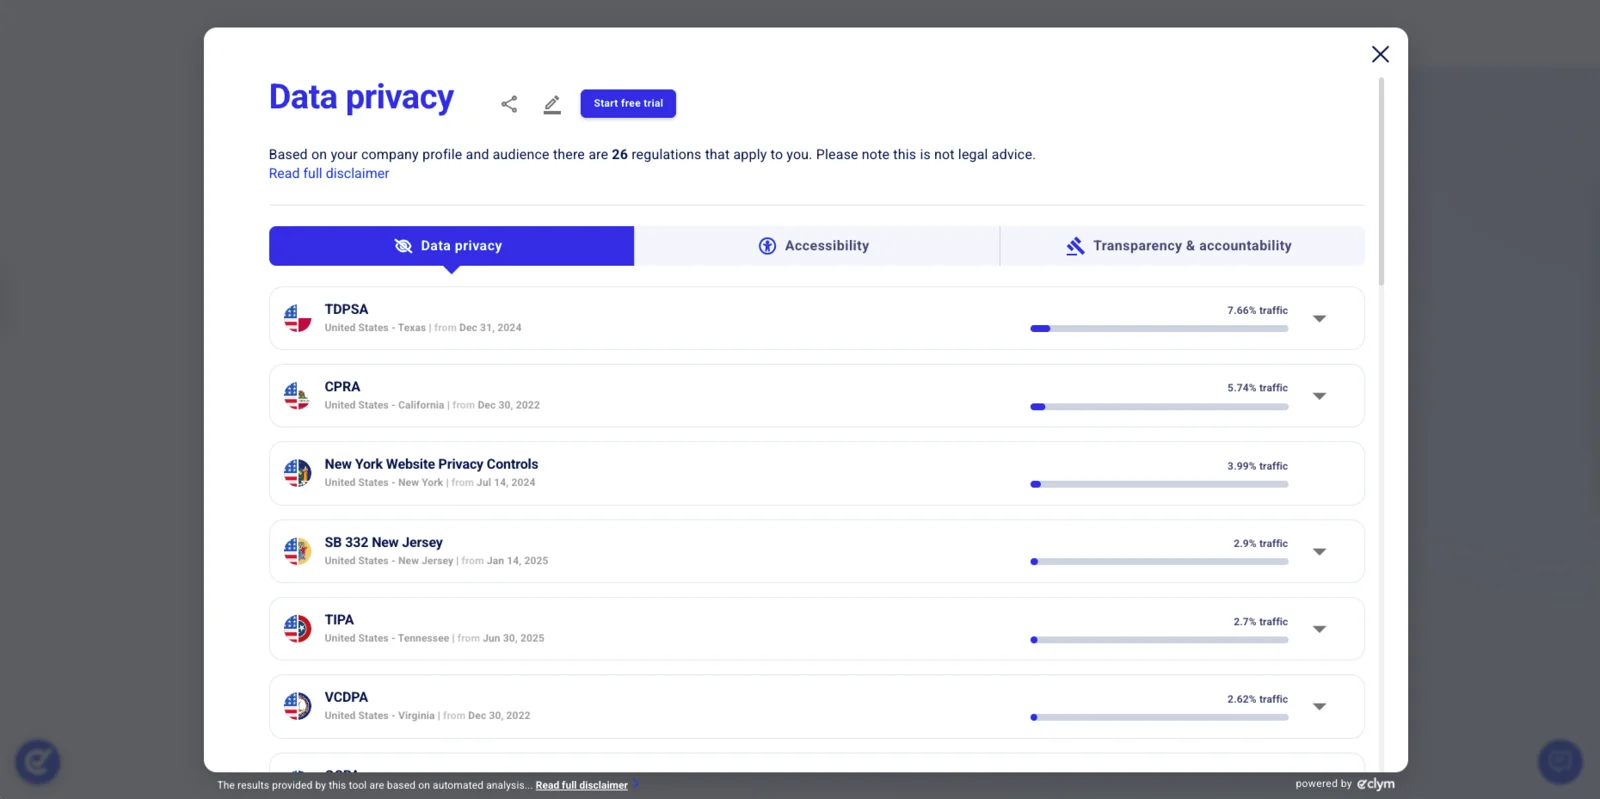This screenshot has height=799, width=1600.
Task: Click the share icon next to Data privacy
Action: tap(509, 104)
